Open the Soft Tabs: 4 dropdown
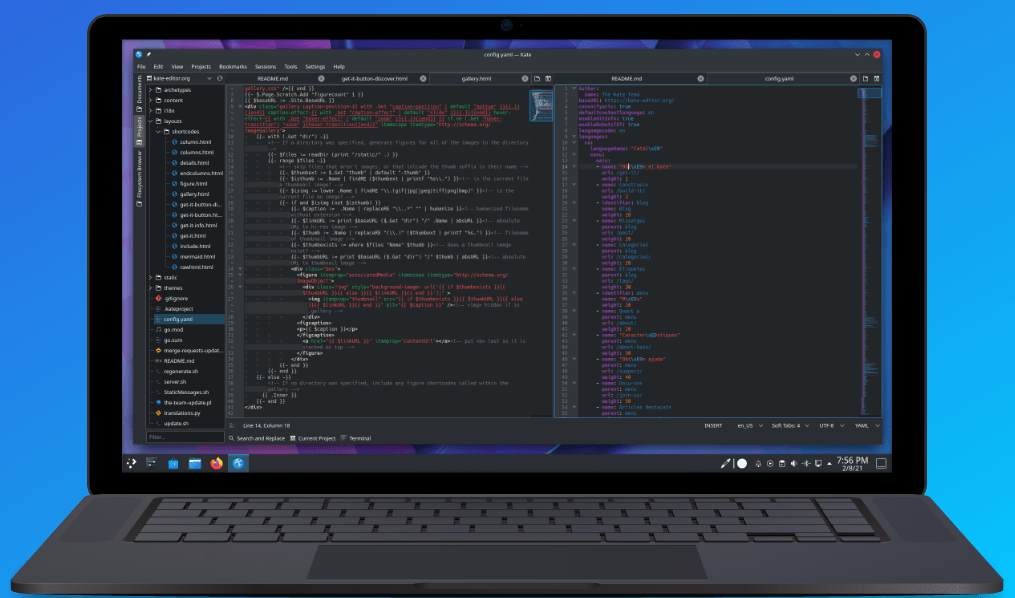The height and width of the screenshot is (598, 1015). click(790, 426)
